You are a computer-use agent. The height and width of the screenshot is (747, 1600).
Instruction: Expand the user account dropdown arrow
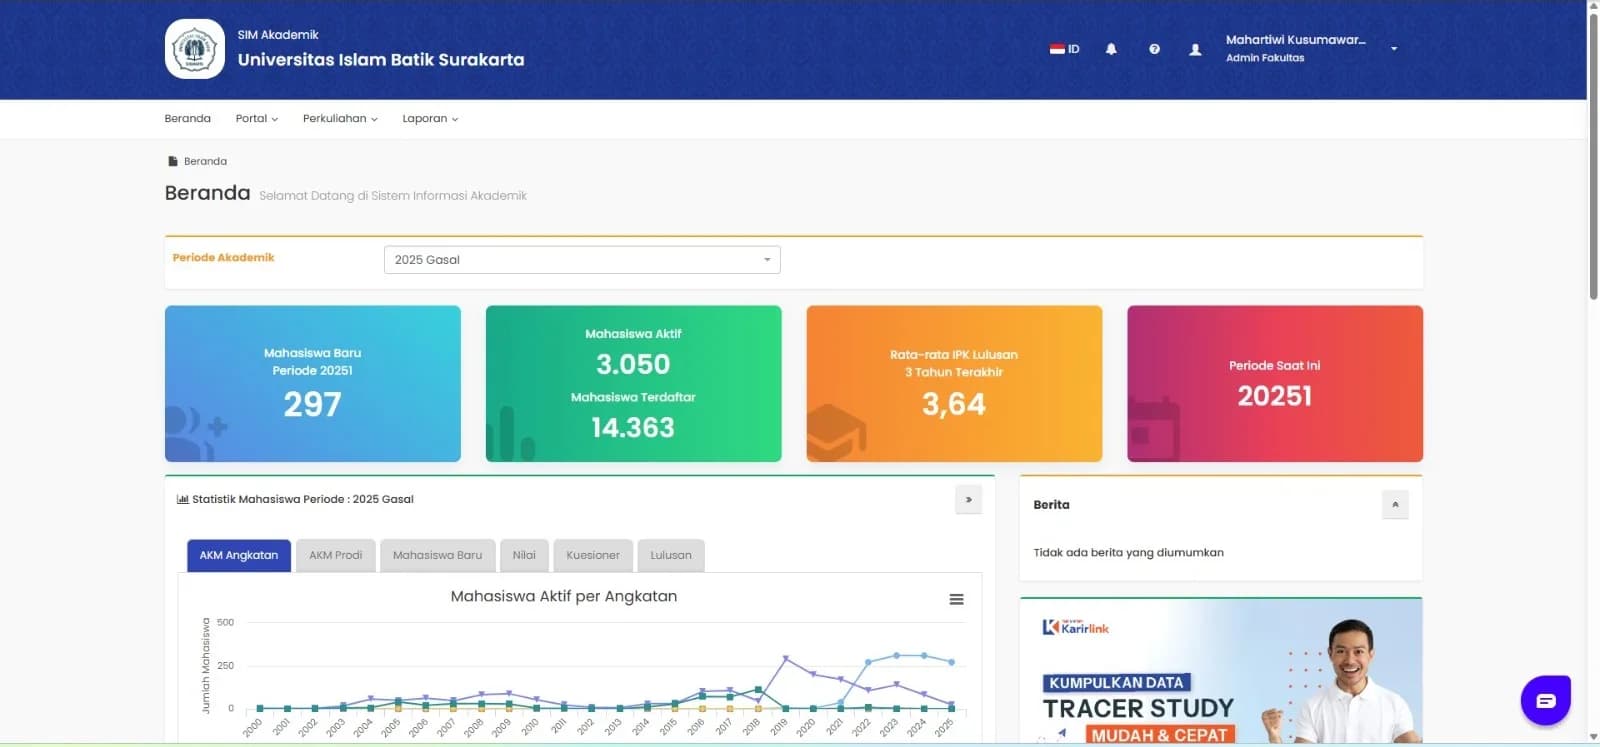coord(1393,48)
